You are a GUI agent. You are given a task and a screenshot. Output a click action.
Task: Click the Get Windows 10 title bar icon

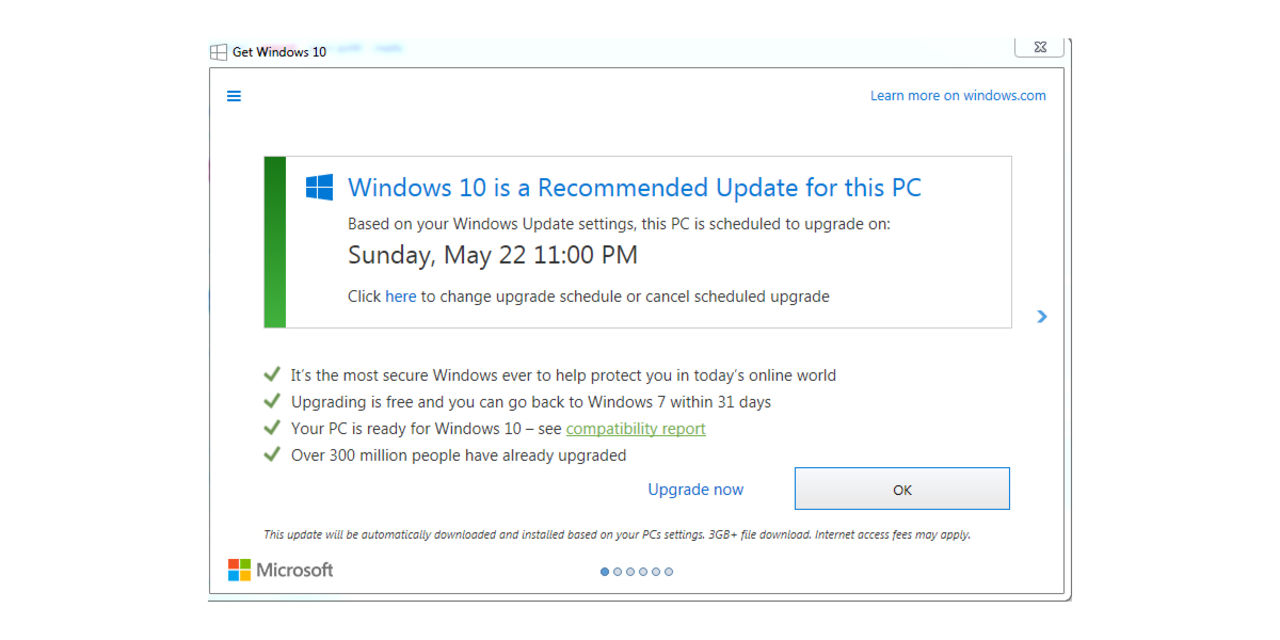[x=218, y=50]
